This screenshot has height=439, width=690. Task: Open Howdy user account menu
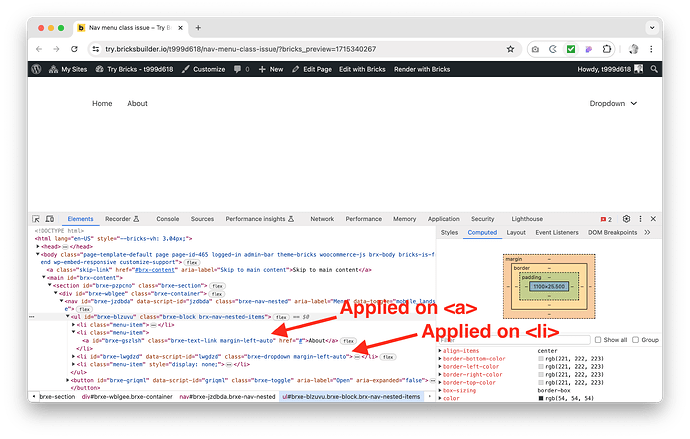(x=610, y=69)
